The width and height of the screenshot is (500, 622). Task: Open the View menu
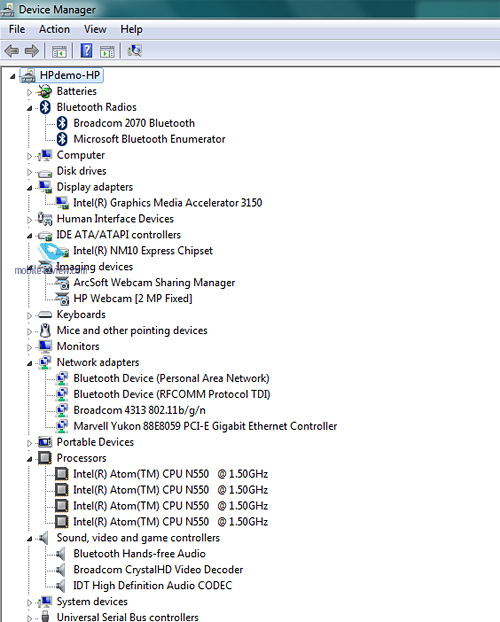point(95,29)
